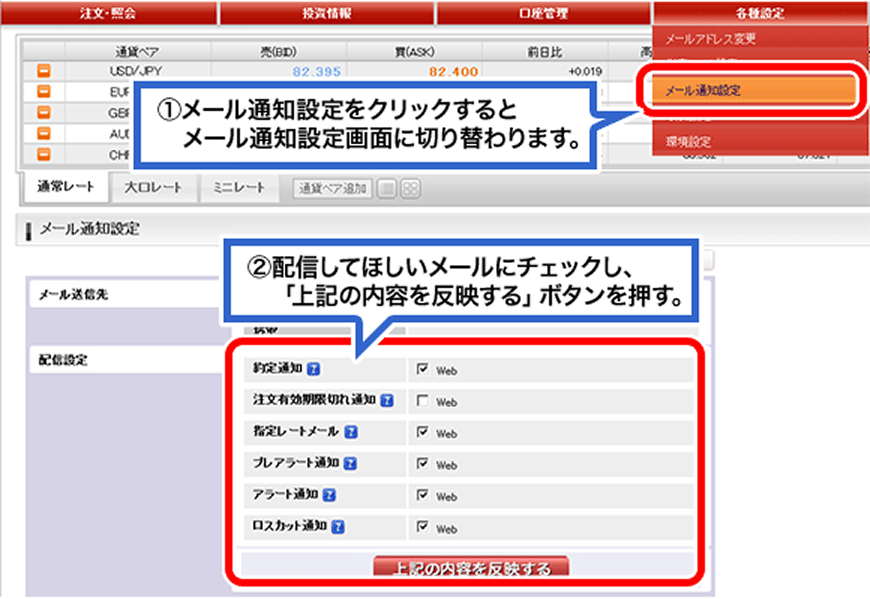870x599 pixels.
Task: Click the help icon beside 指定レートメール
Action: (x=352, y=431)
